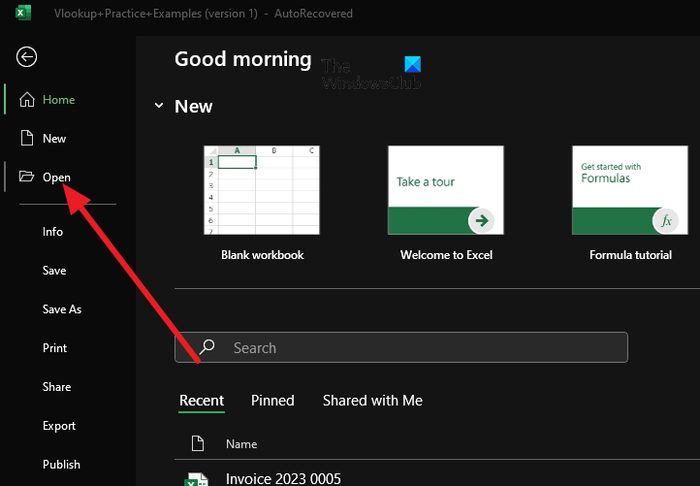This screenshot has width=700, height=486.
Task: Click the Excel file icon beside Invoice 2023 0005
Action: pos(196,479)
